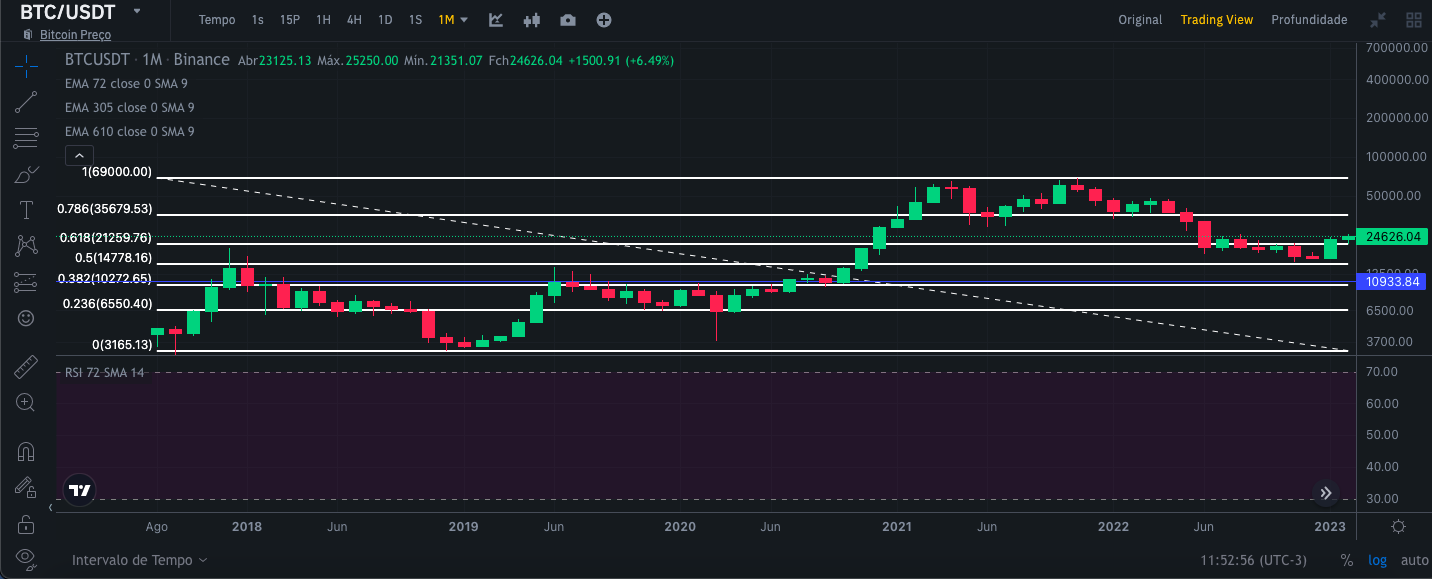This screenshot has height=579, width=1432.
Task: Open the multi-chart grid layout icon
Action: click(1414, 20)
